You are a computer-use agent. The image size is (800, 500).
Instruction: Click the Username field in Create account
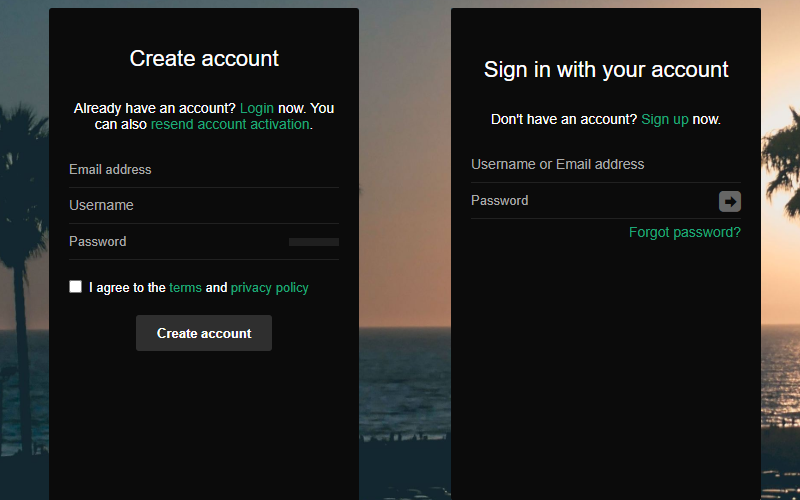point(203,206)
